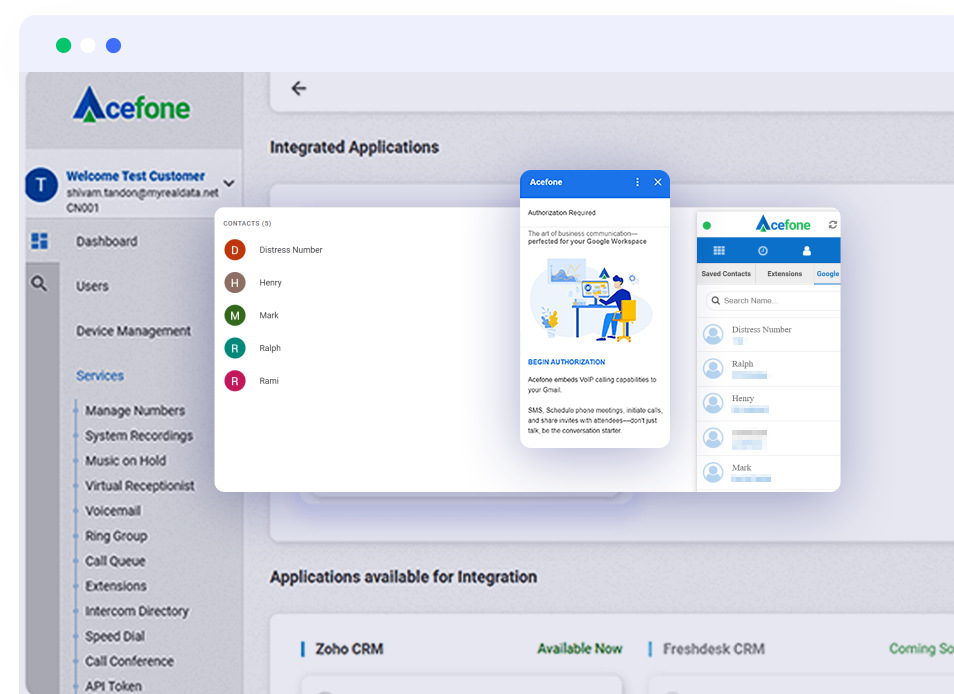Click the green status dot in widget
Screen dimensions: 954x694
click(x=707, y=226)
